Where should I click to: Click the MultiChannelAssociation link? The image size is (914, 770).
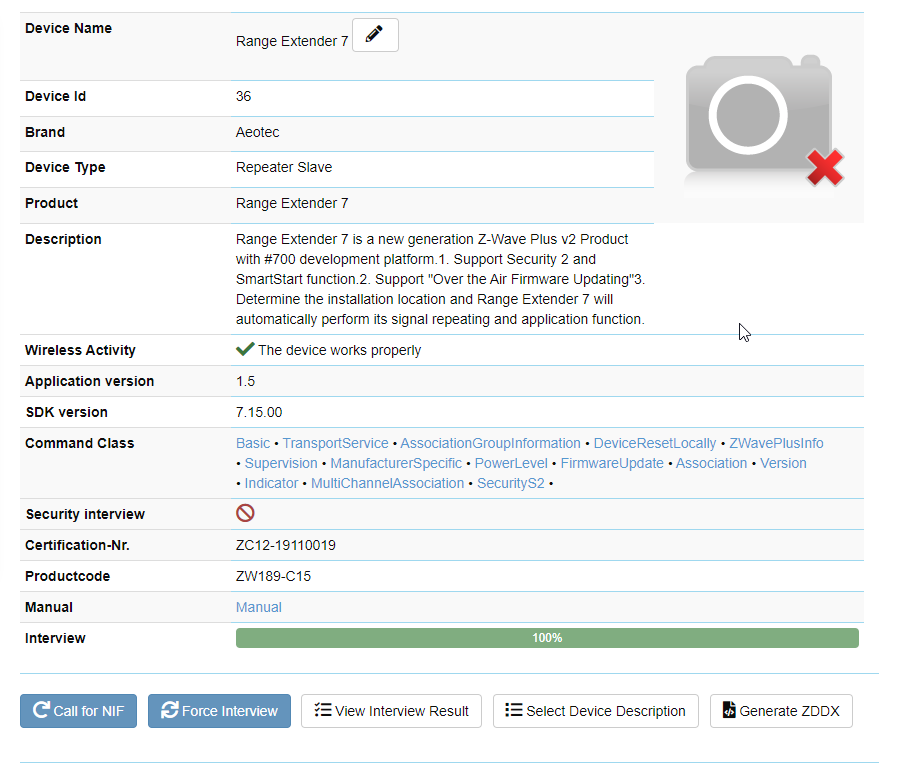(x=387, y=483)
